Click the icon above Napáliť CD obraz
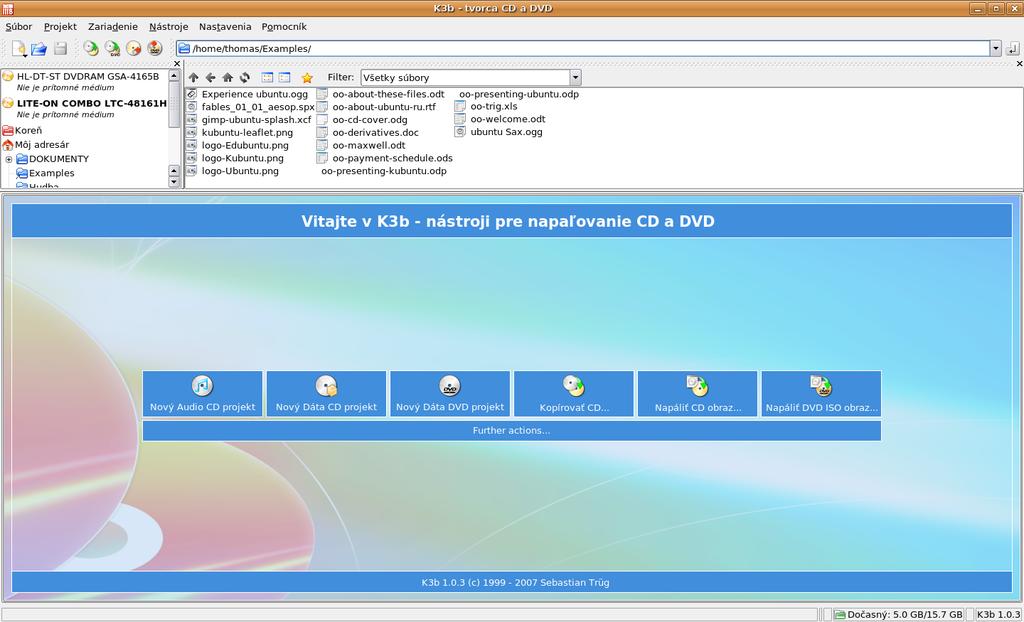Image resolution: width=1024 pixels, height=622 pixels. click(697, 385)
